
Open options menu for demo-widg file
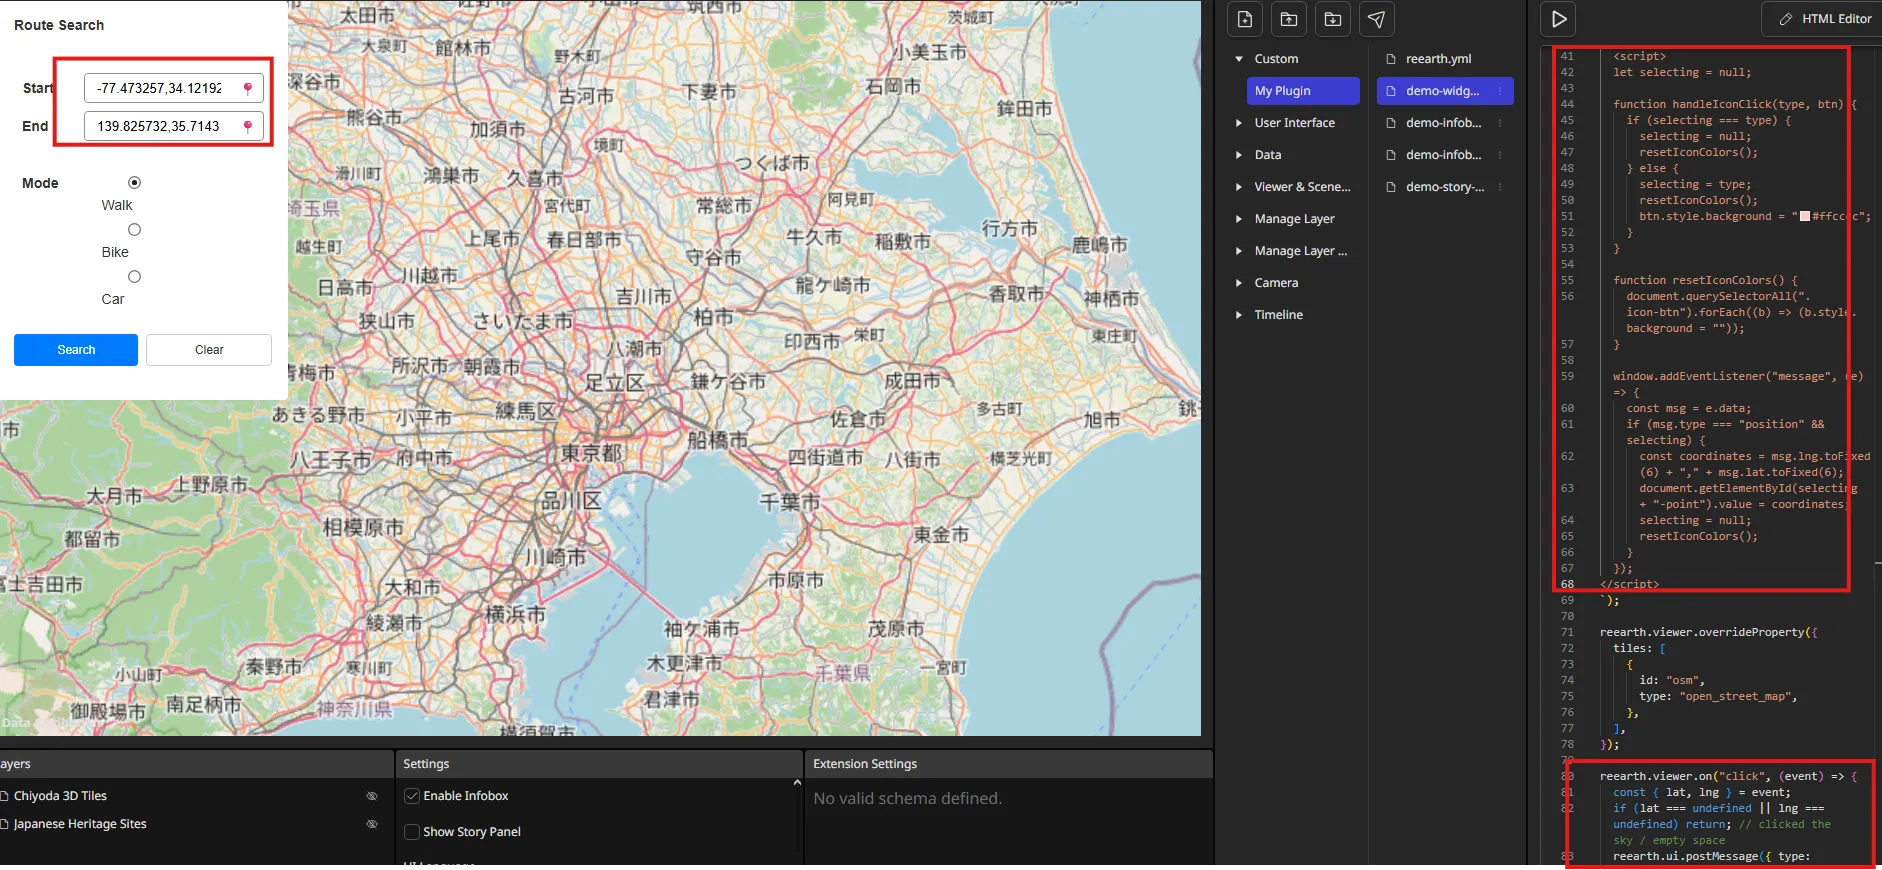tap(1500, 91)
